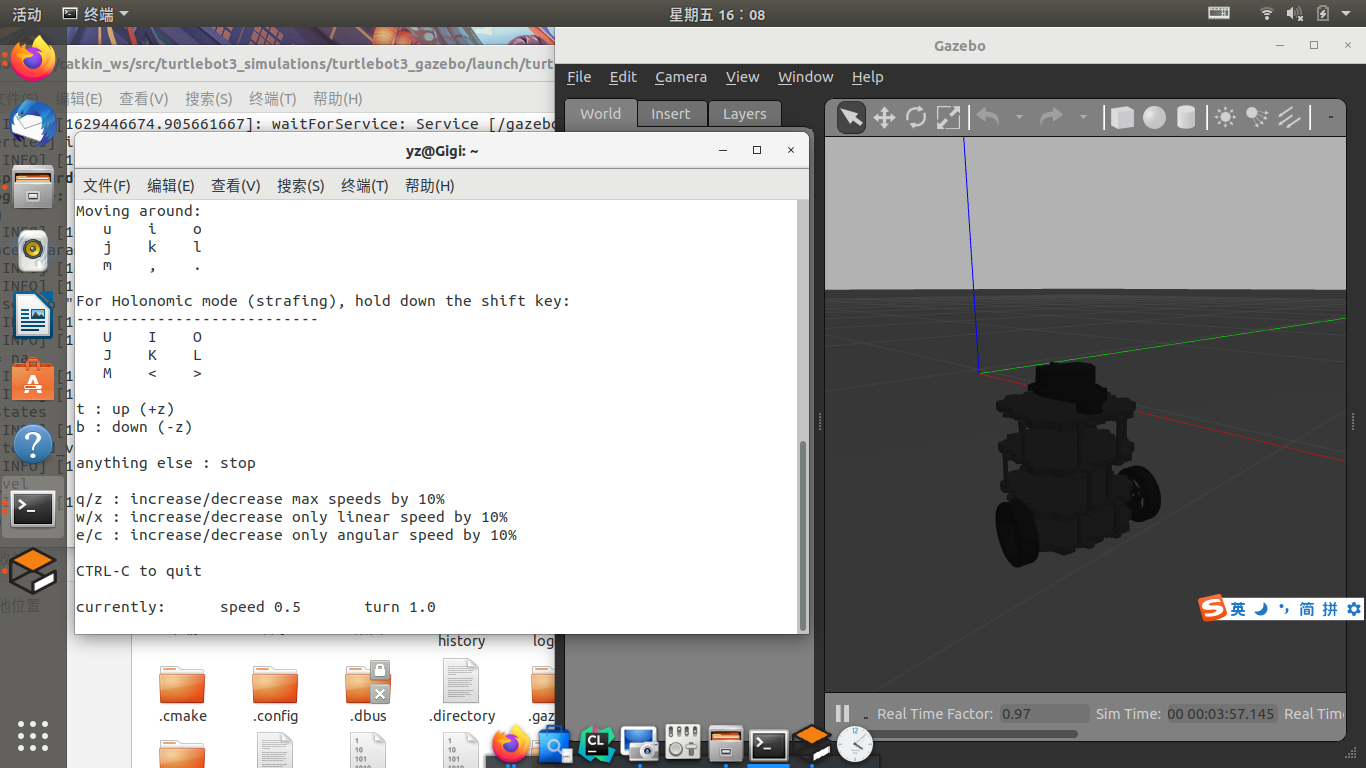This screenshot has height=768, width=1366.
Task: Select the Rotate tool
Action: tap(916, 117)
